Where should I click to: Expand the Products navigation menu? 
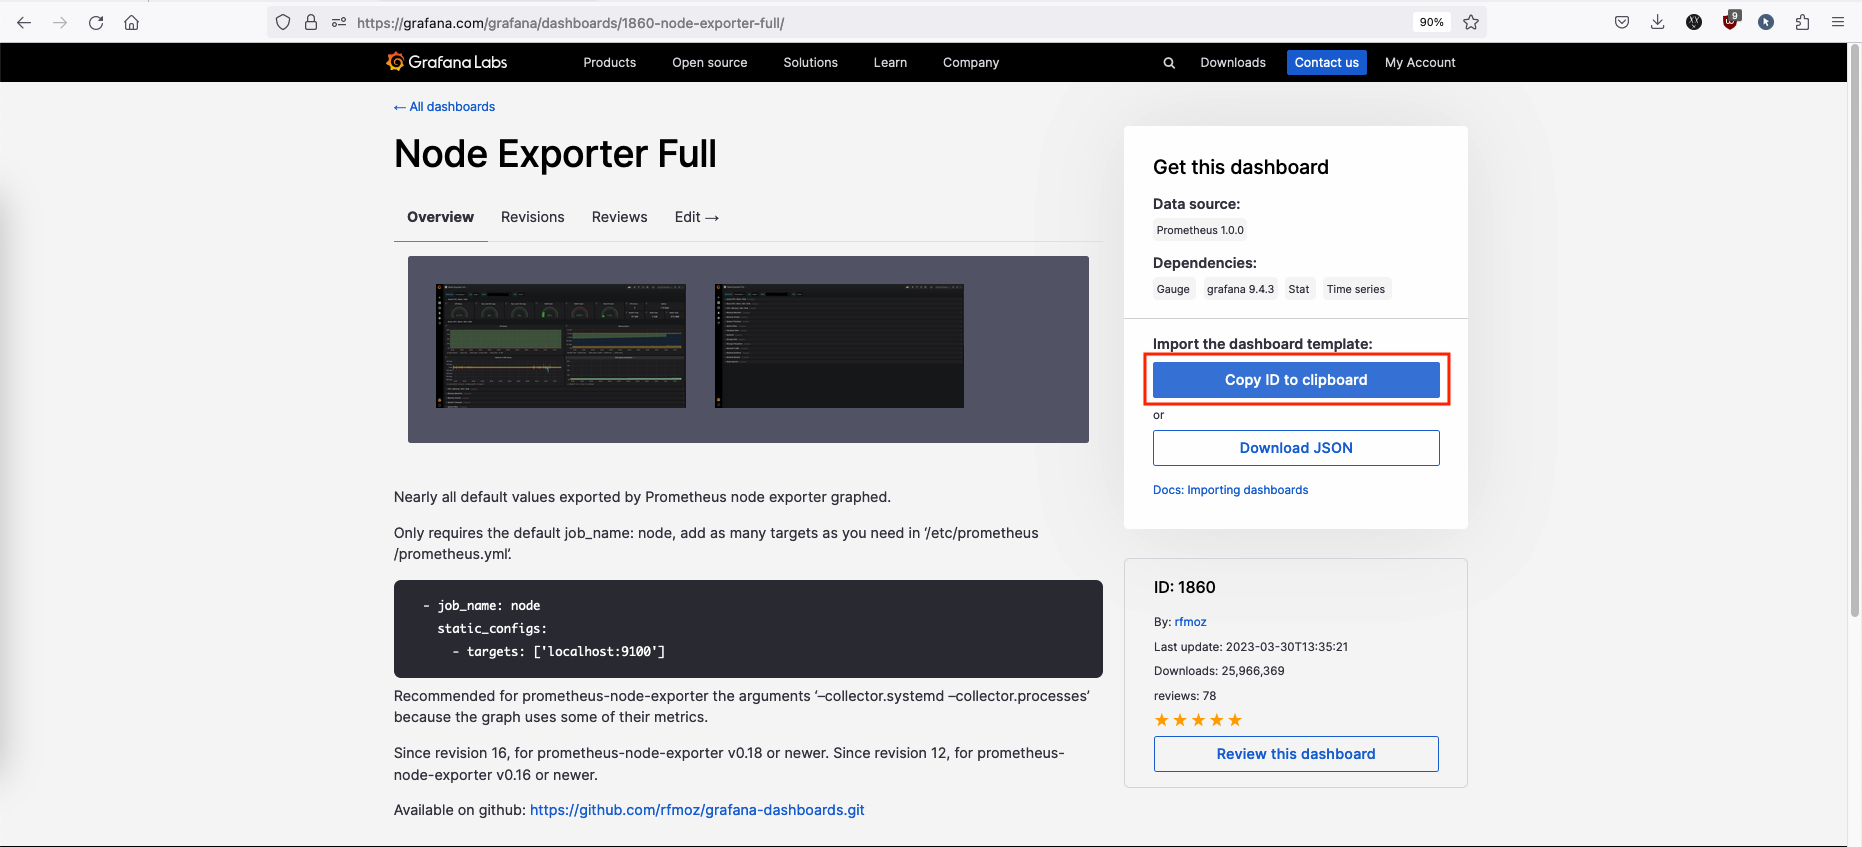point(609,62)
